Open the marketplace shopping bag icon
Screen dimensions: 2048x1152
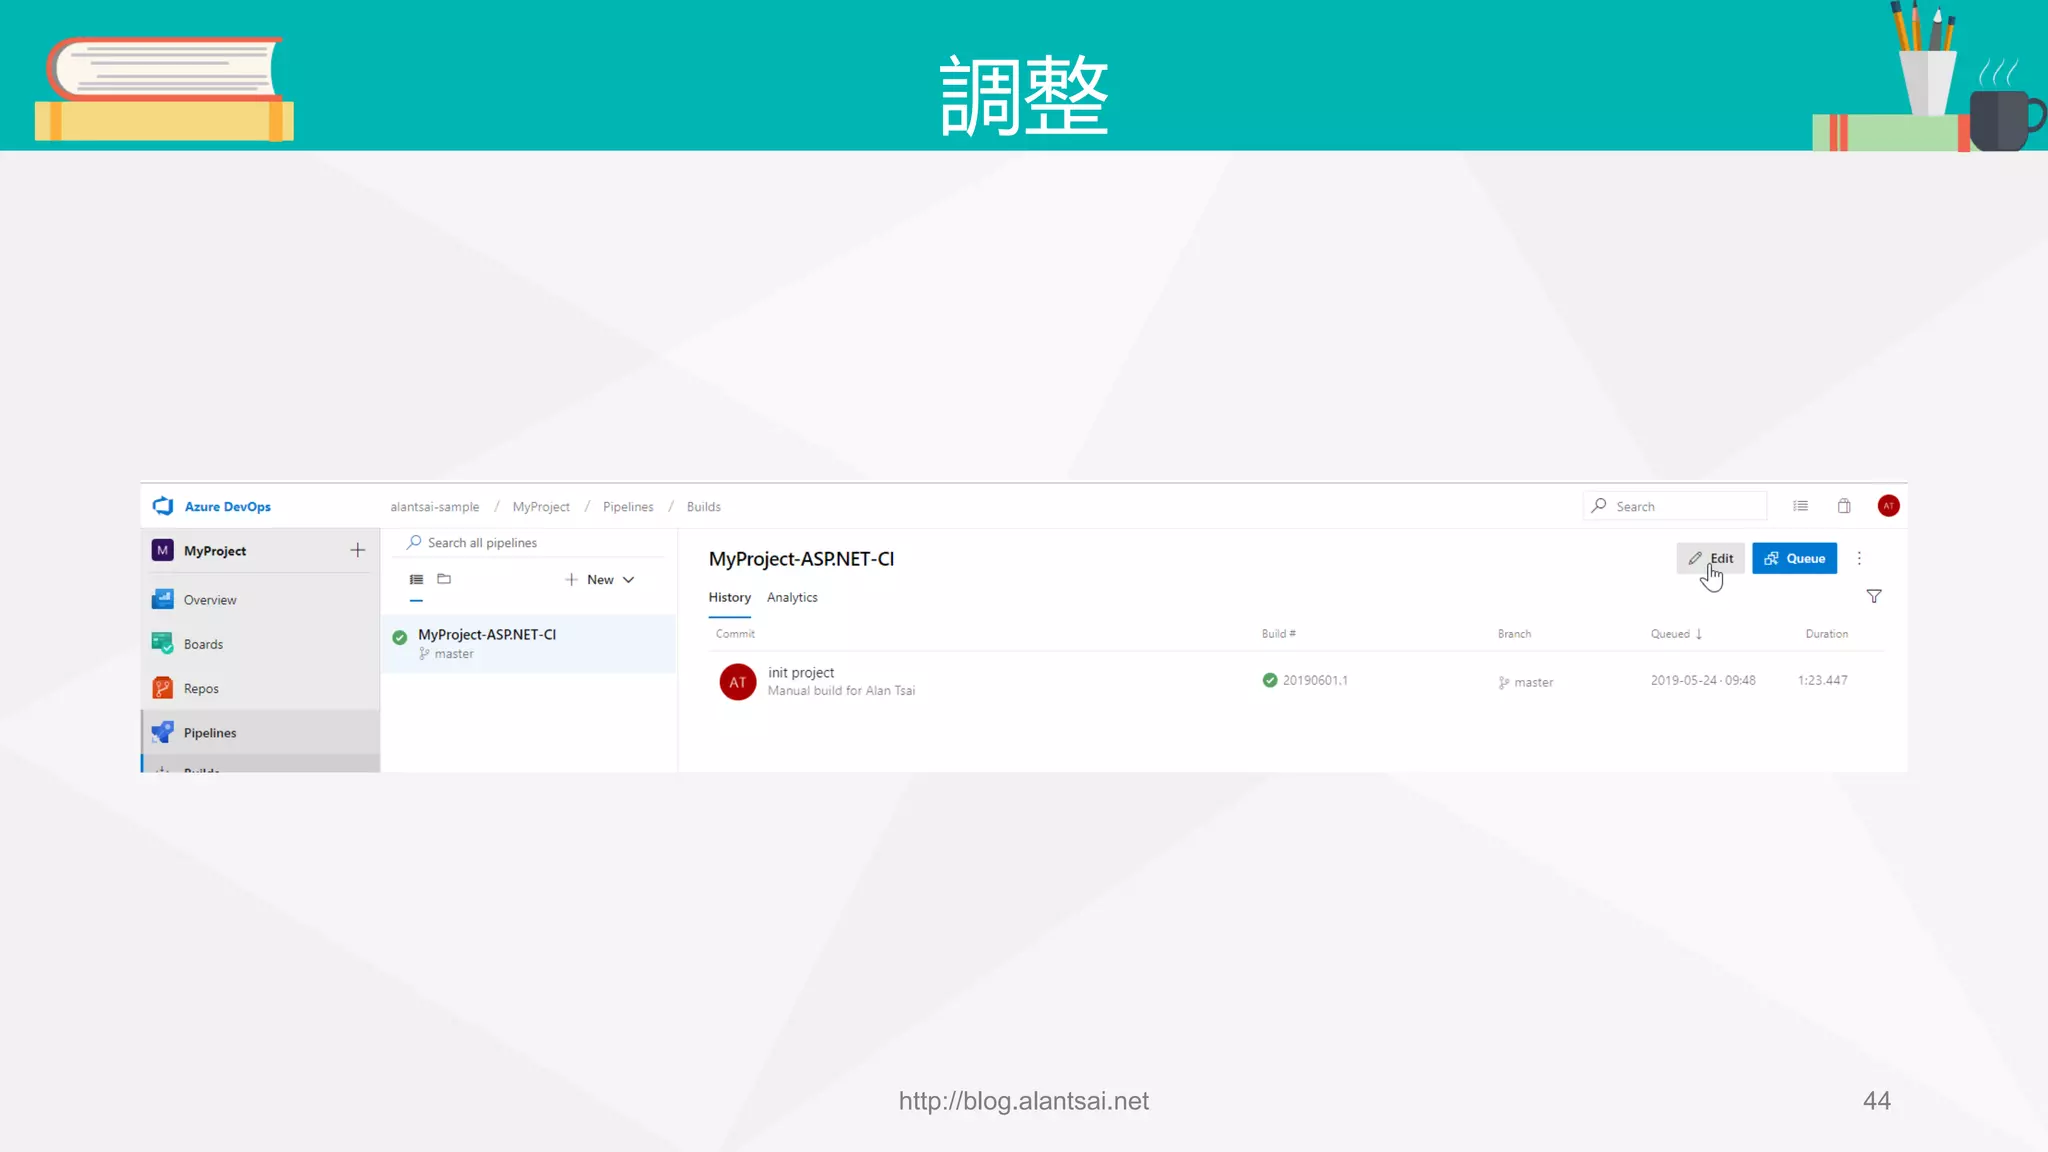pyautogui.click(x=1844, y=506)
